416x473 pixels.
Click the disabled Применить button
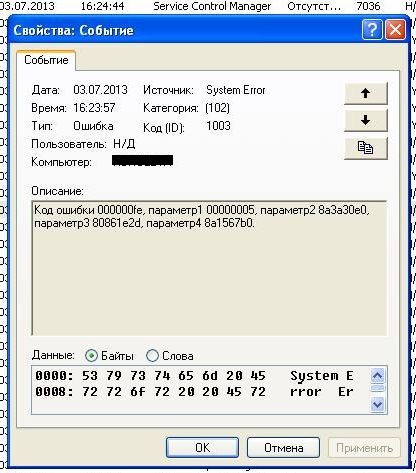pyautogui.click(x=364, y=448)
